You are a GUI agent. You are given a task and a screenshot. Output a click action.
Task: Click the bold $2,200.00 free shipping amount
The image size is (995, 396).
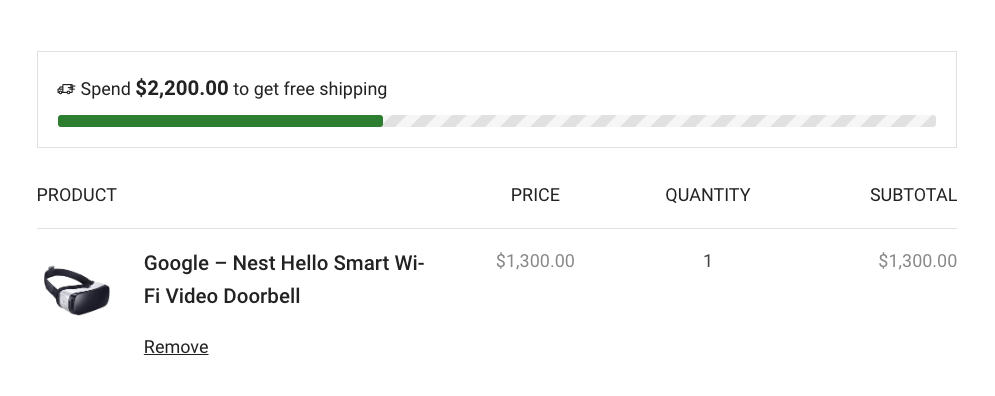coord(181,88)
